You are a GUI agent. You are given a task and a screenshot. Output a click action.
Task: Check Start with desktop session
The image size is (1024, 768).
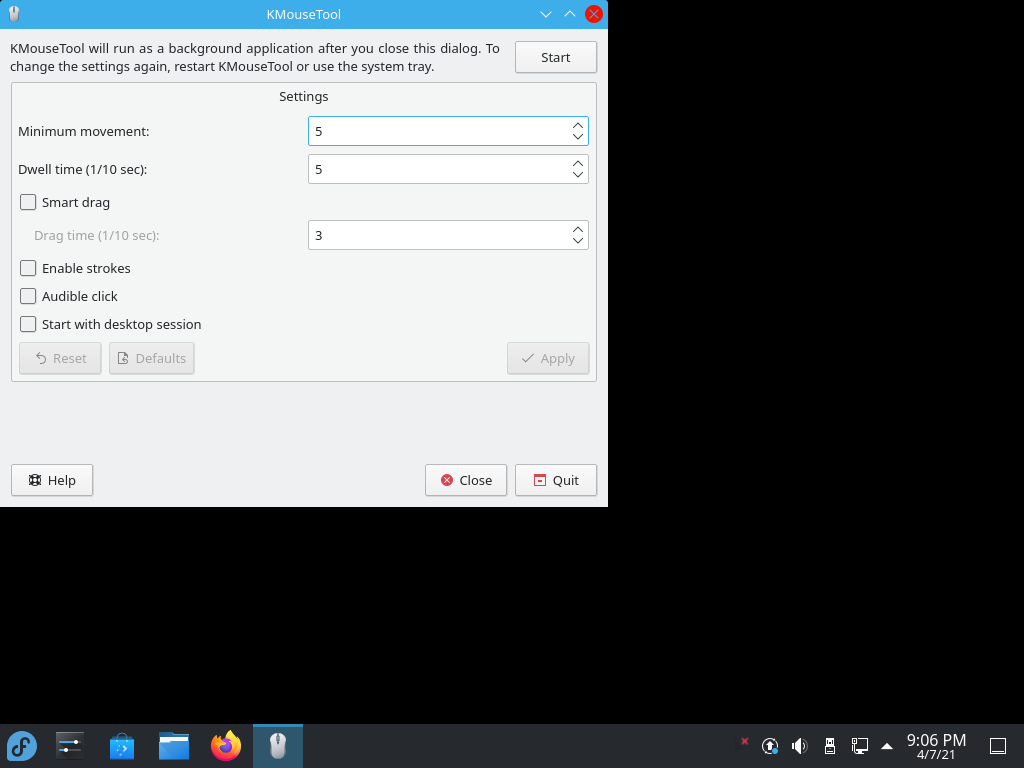28,325
